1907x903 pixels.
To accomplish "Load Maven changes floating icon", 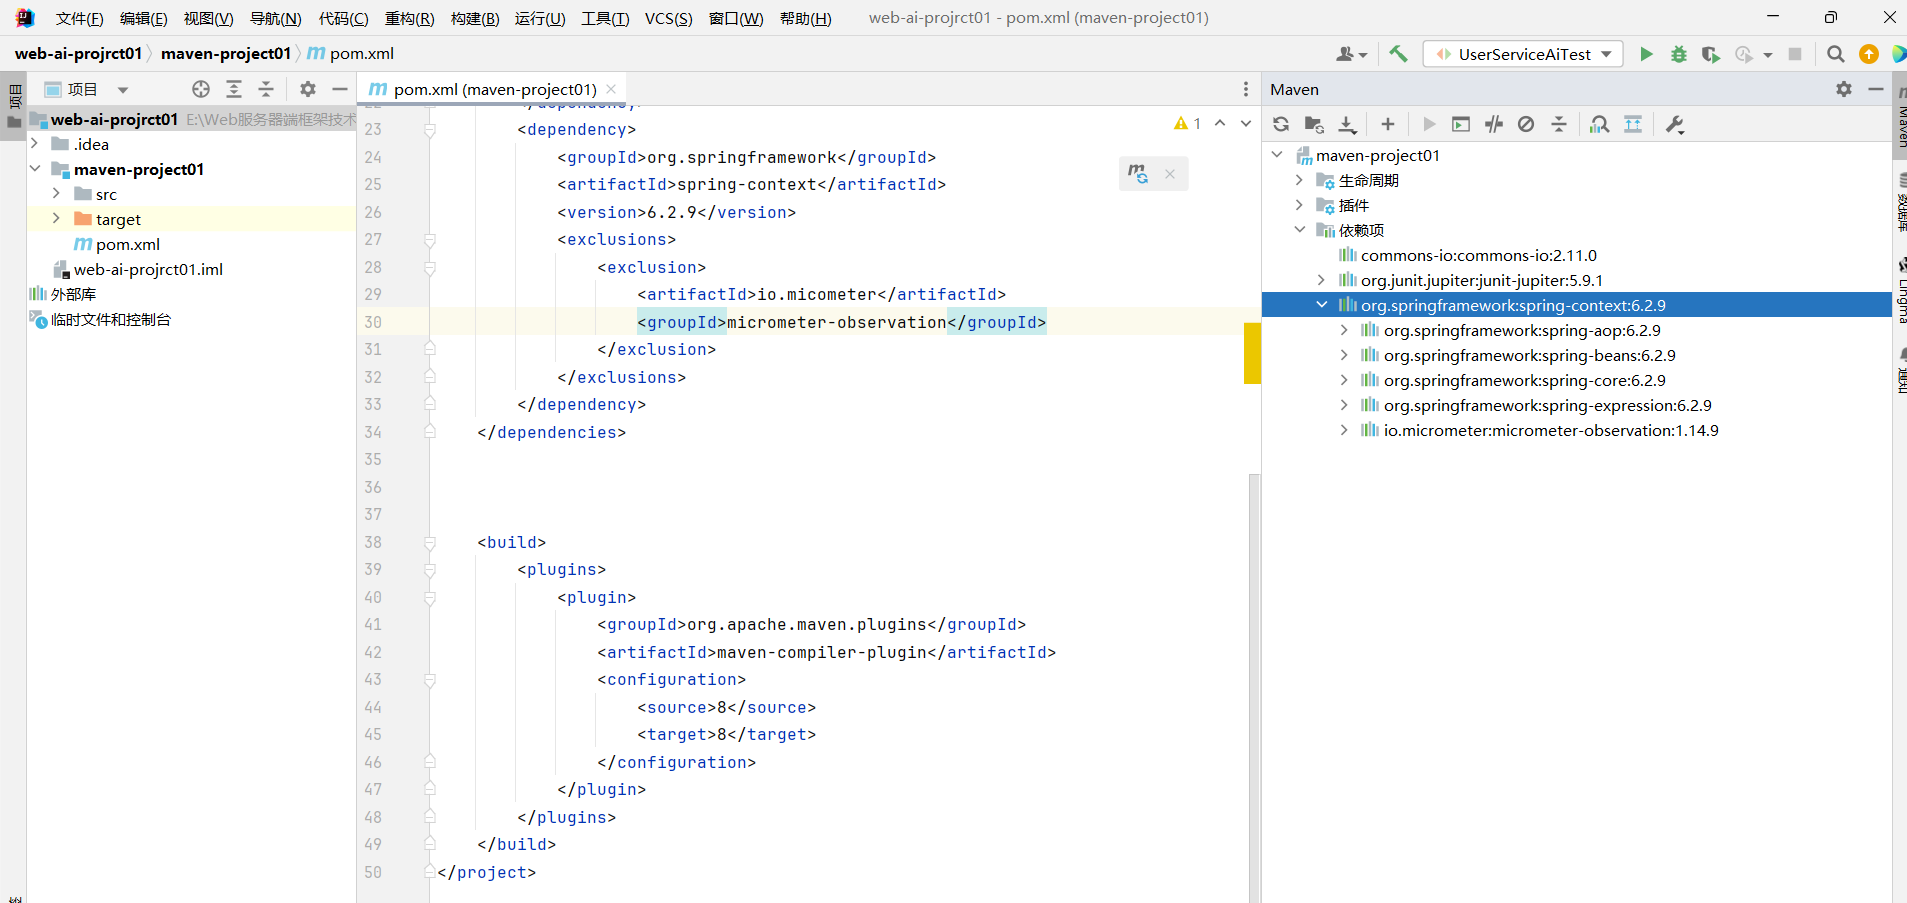I will pos(1138,173).
